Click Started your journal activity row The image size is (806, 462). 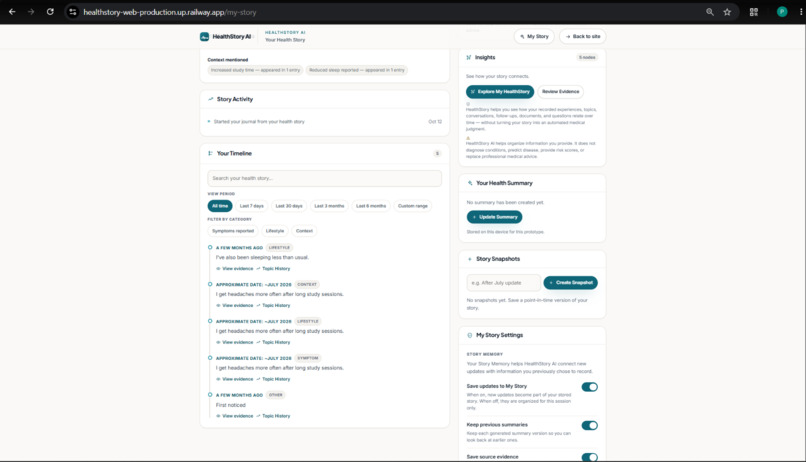tap(324, 122)
